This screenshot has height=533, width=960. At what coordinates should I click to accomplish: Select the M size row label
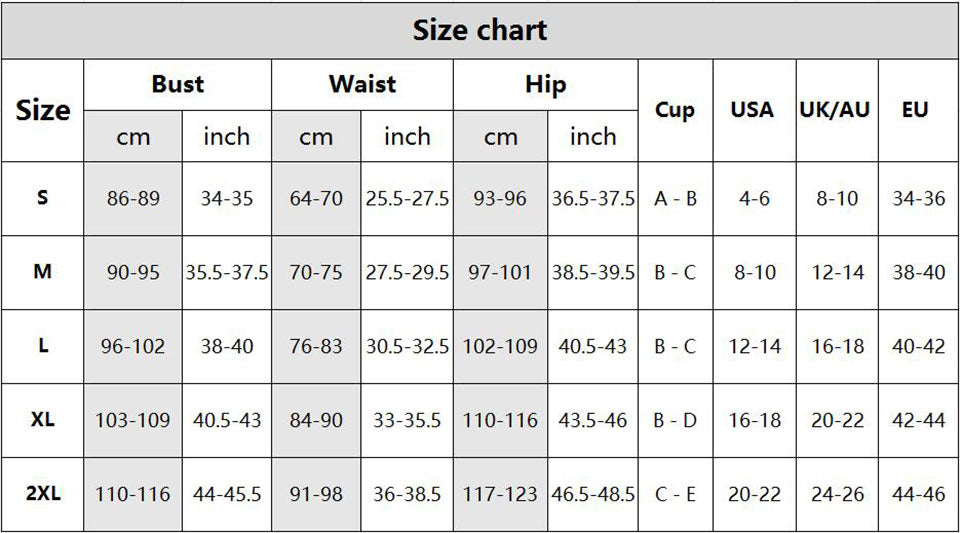(x=43, y=272)
